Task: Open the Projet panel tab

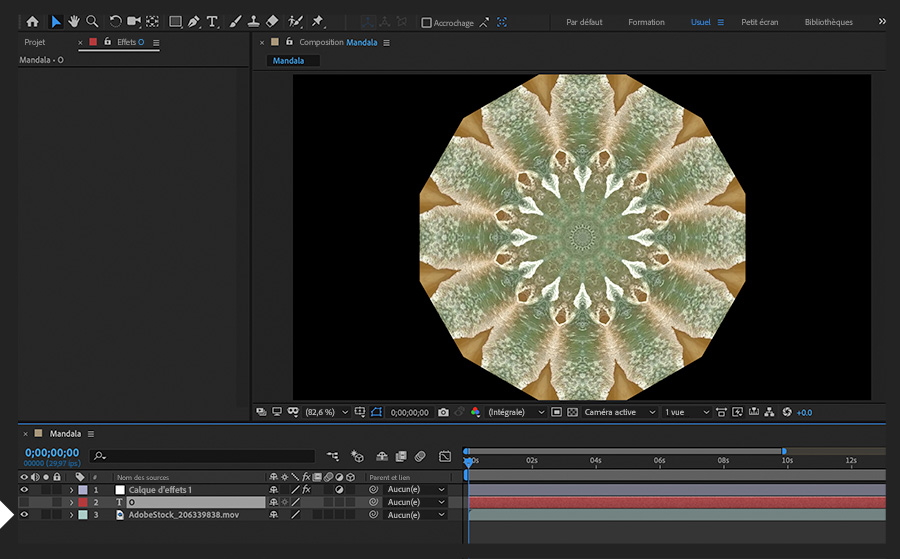Action: (35, 43)
